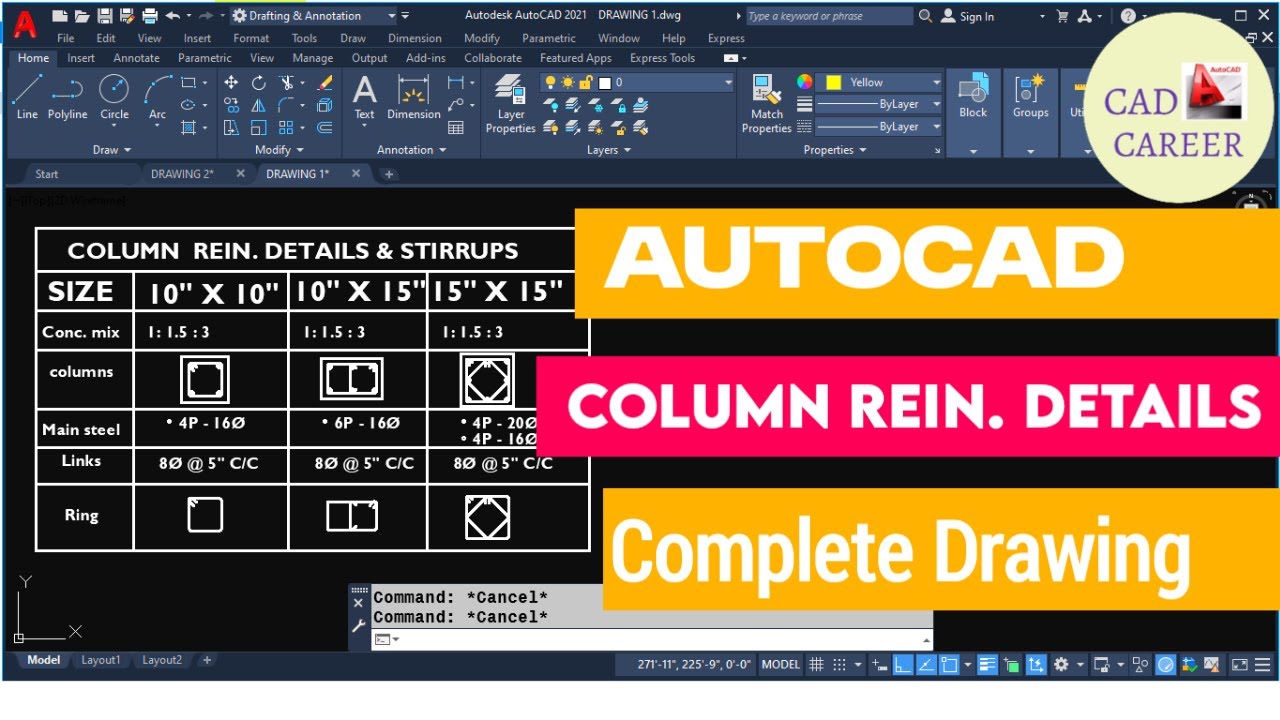Click the Array tool icon
This screenshot has width=1280, height=720.
point(287,127)
